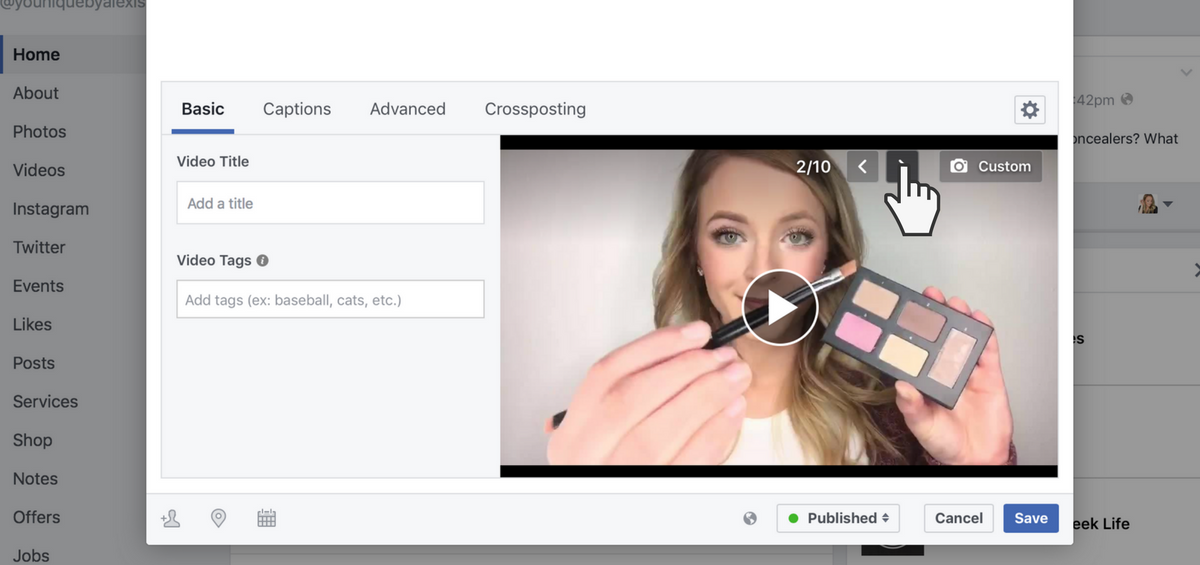
Task: Open the Published status dropdown
Action: [838, 518]
